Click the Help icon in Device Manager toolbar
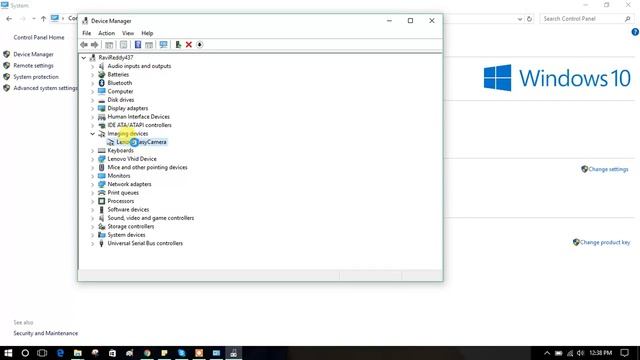 point(138,44)
